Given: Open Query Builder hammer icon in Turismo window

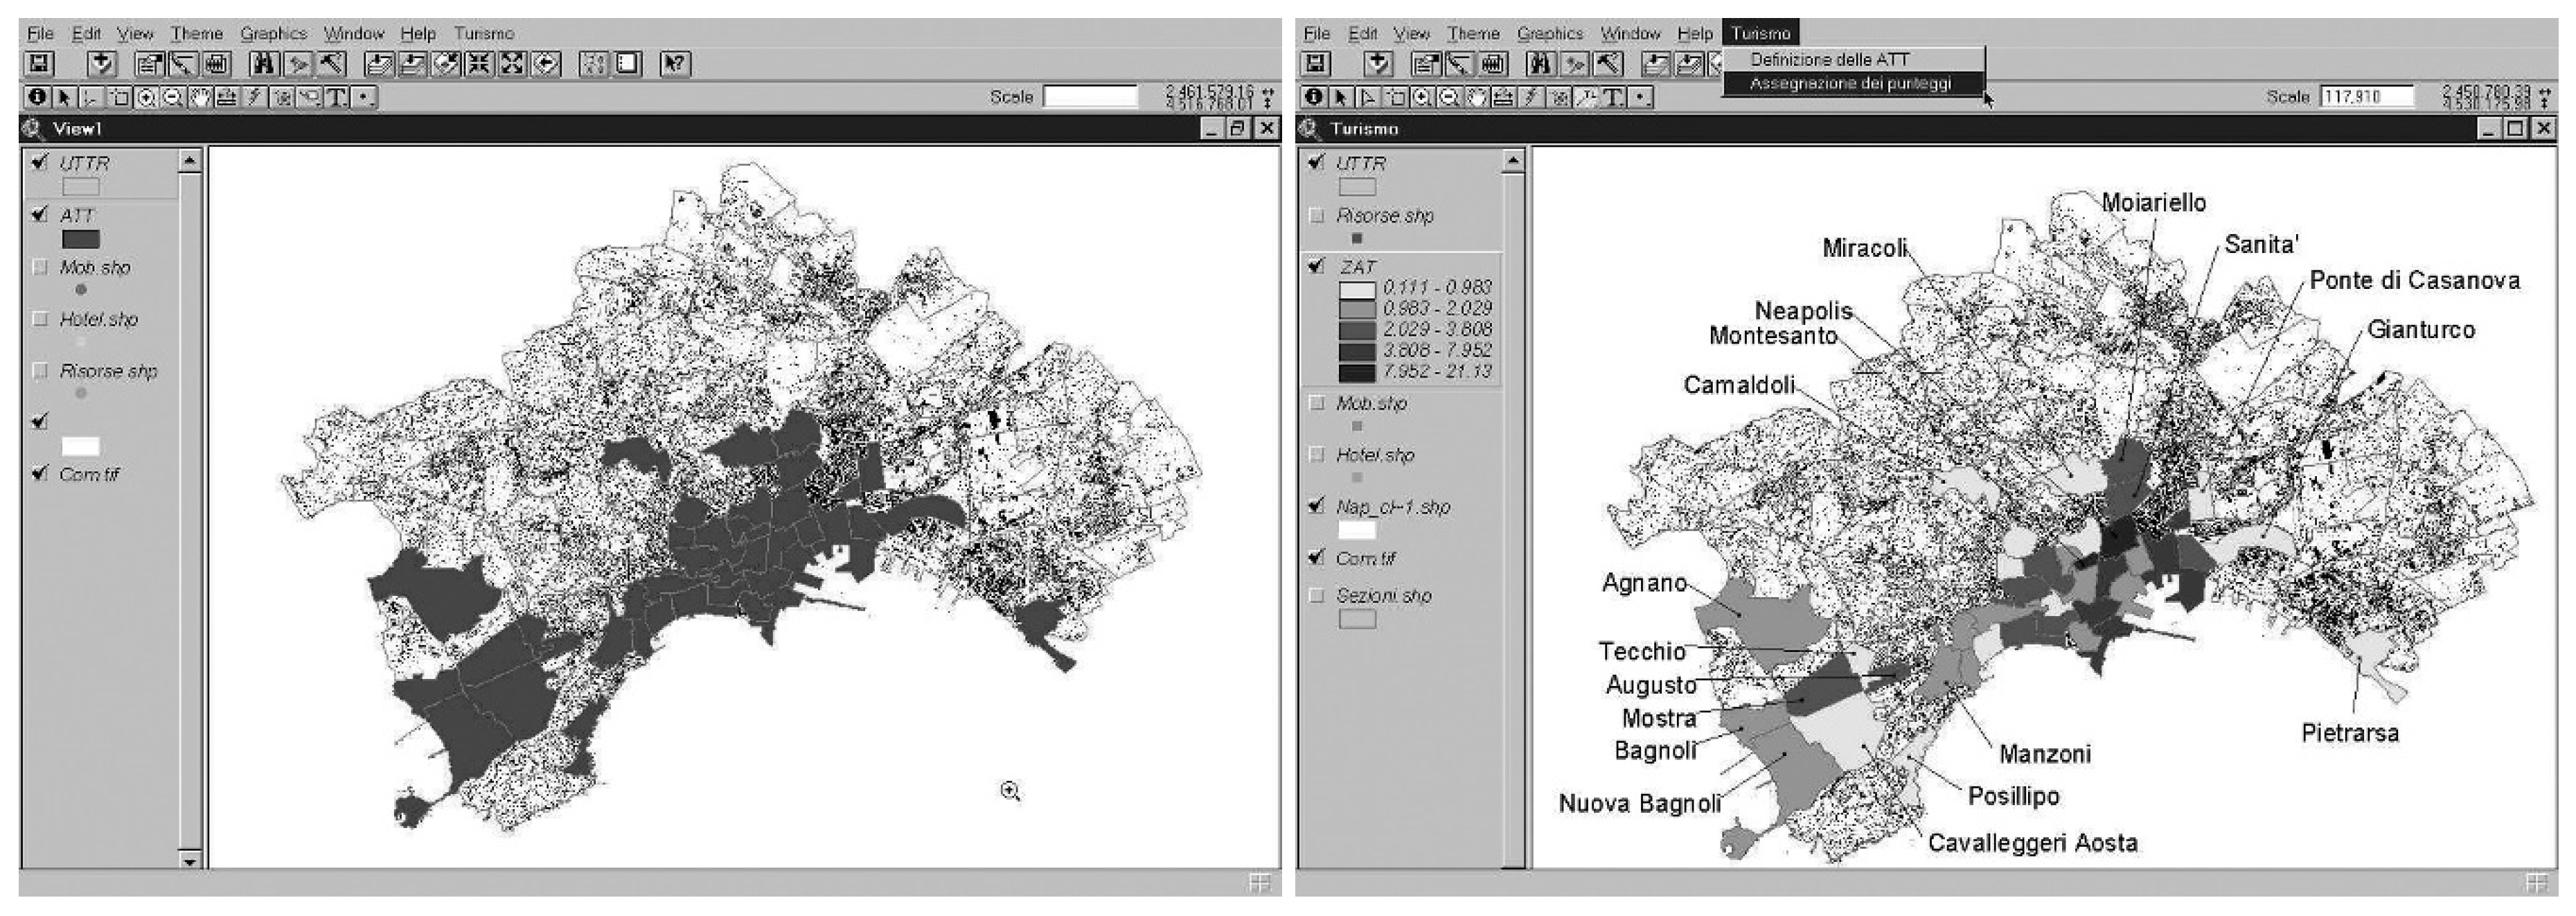Looking at the screenshot, I should 1606,64.
